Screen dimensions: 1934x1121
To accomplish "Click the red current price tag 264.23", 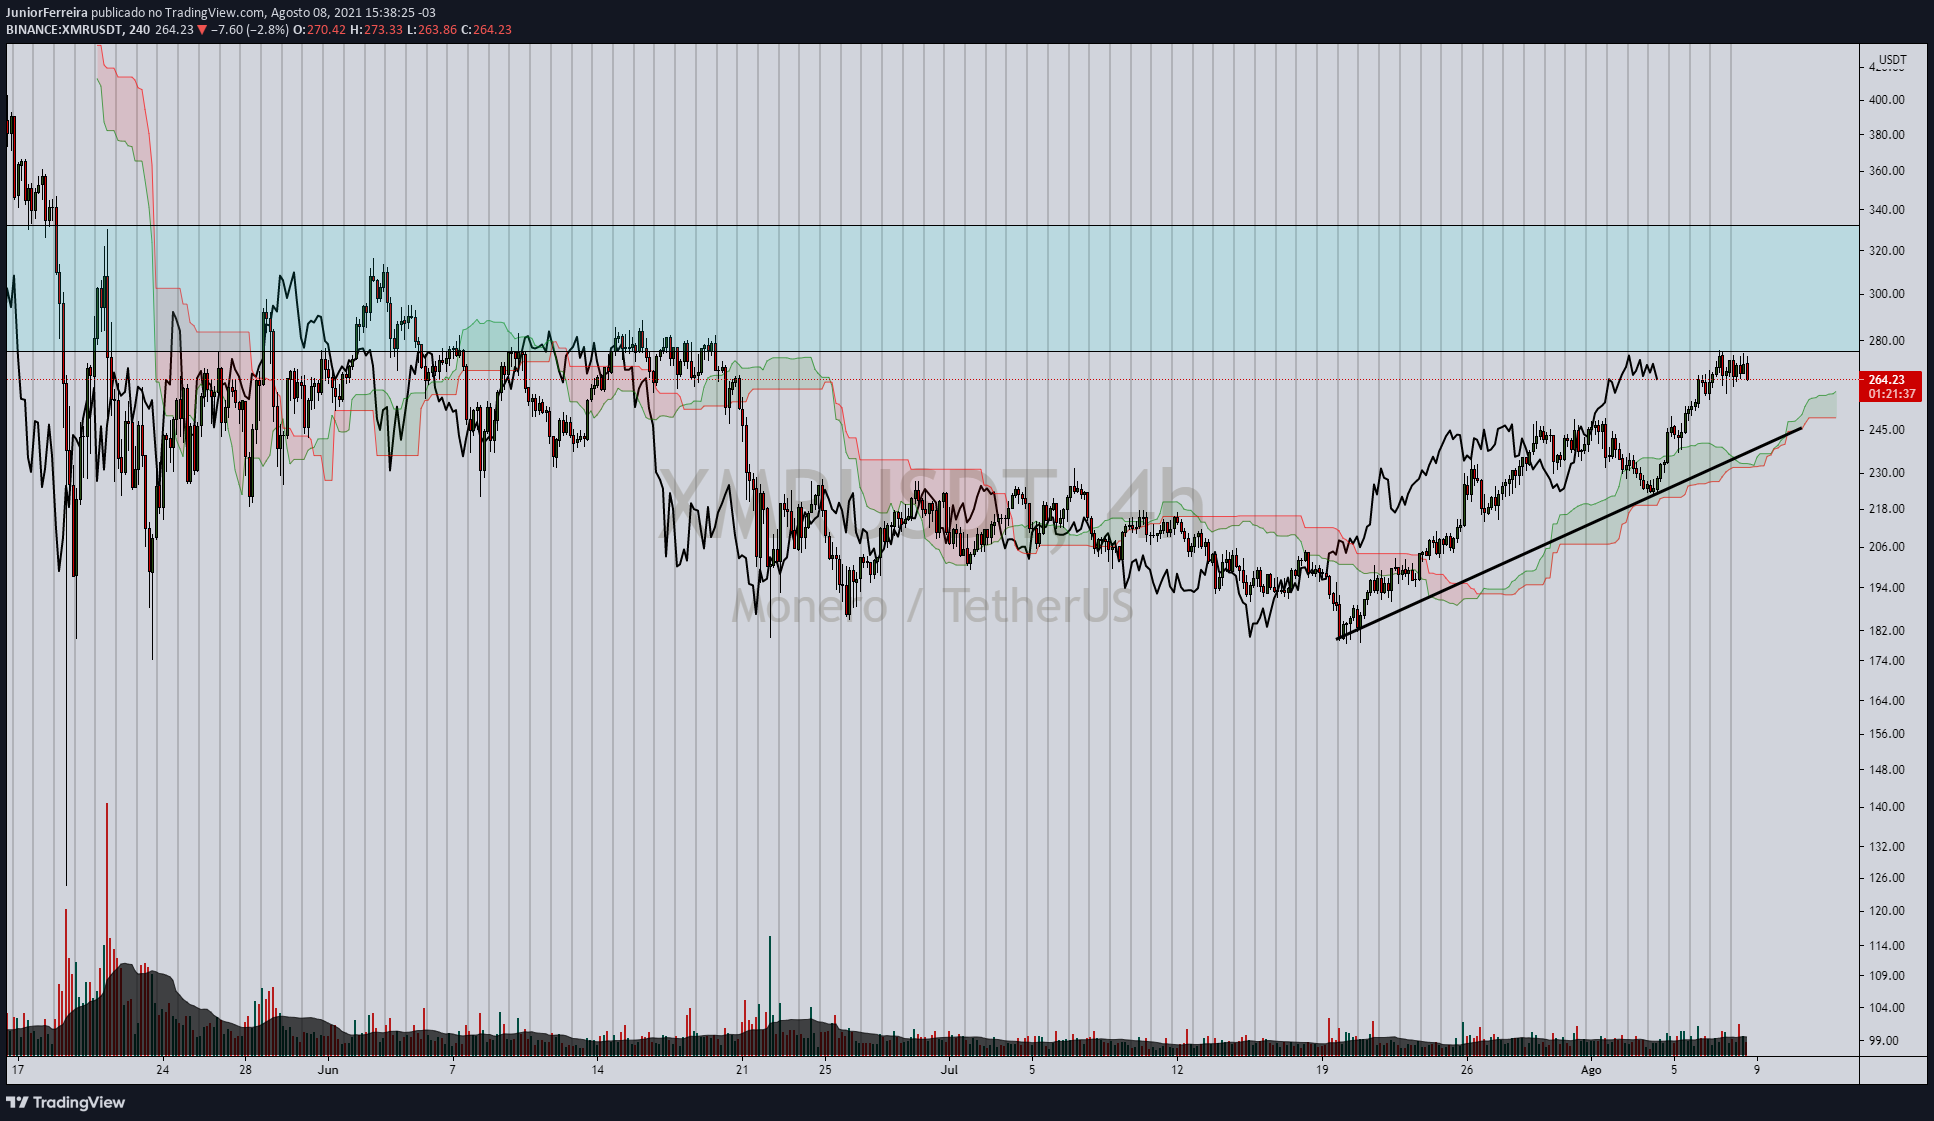I will (x=1887, y=380).
